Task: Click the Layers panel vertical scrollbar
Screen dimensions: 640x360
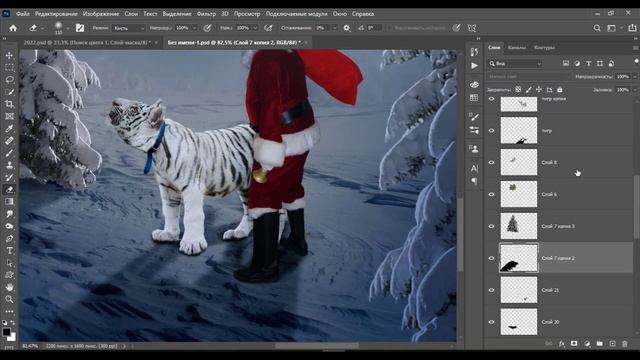Action: [x=636, y=206]
